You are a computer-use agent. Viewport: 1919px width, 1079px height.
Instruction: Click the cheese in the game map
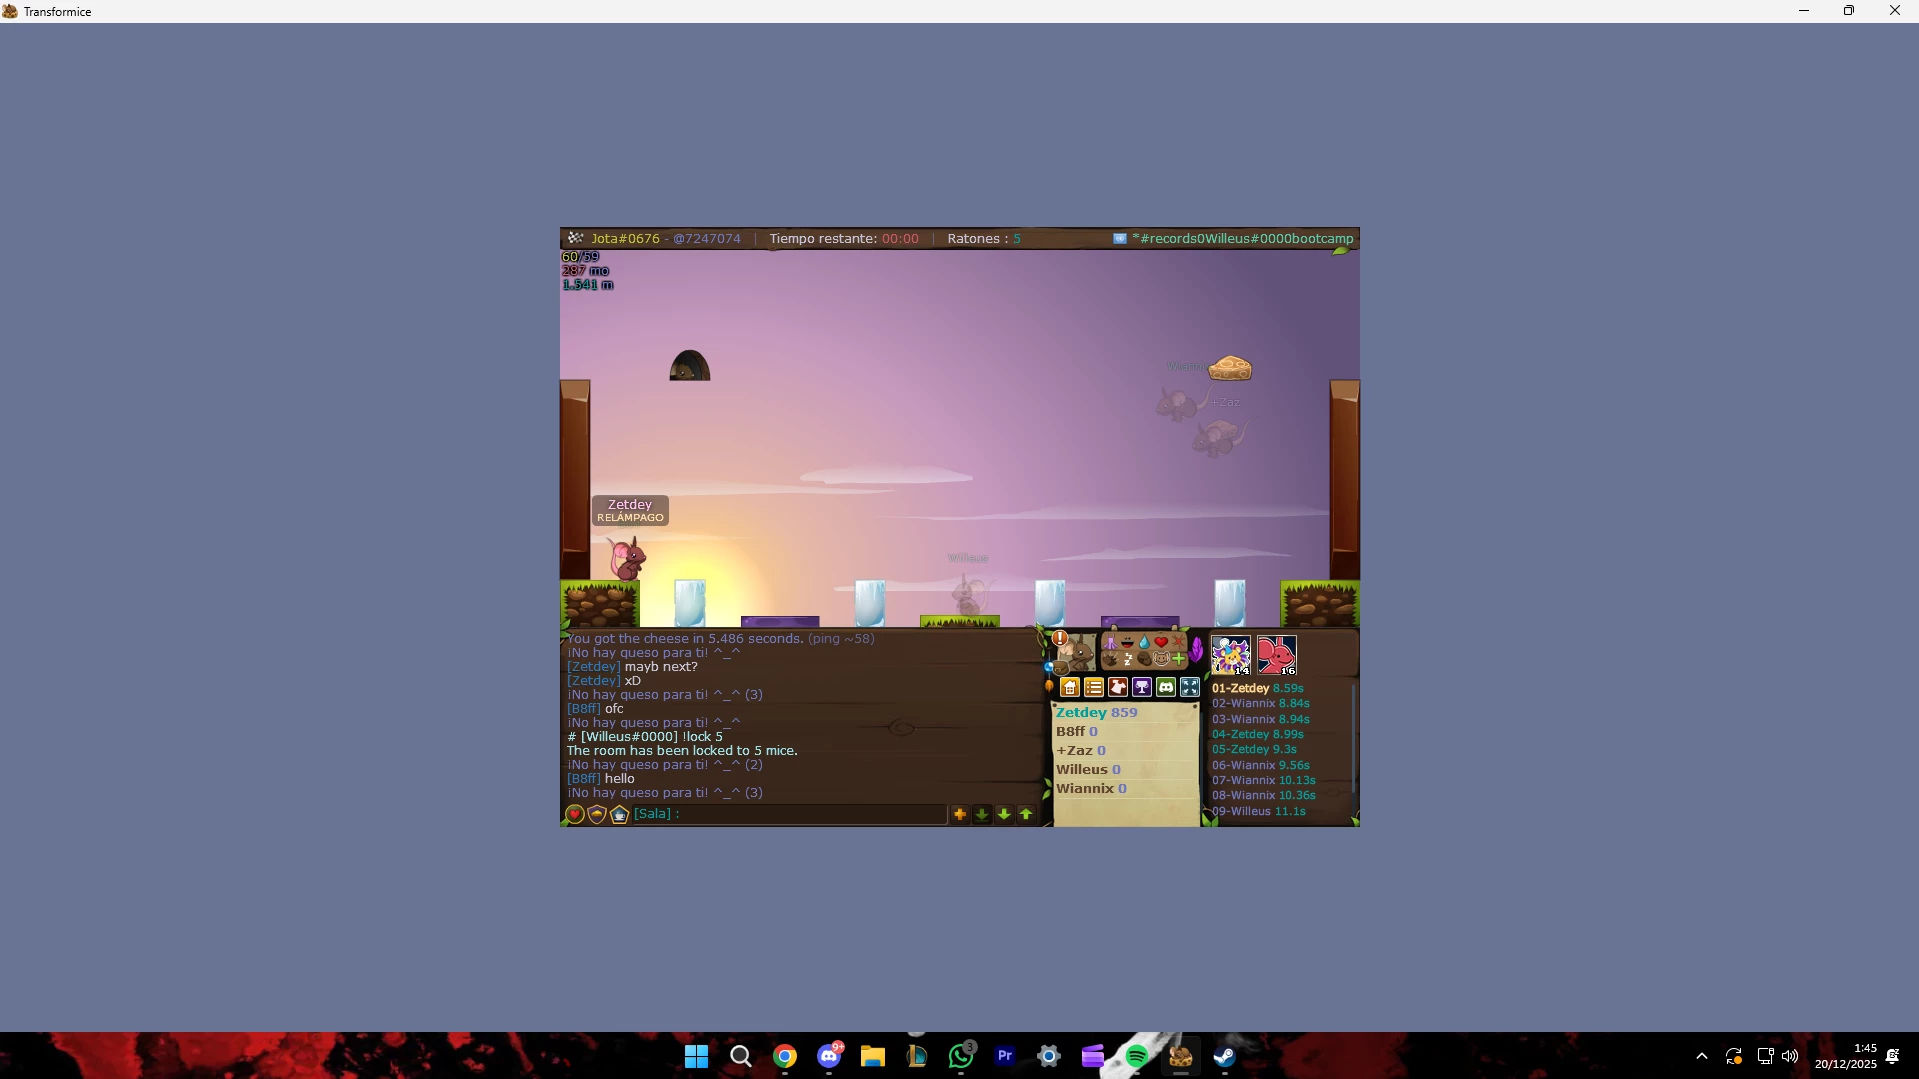point(1230,368)
